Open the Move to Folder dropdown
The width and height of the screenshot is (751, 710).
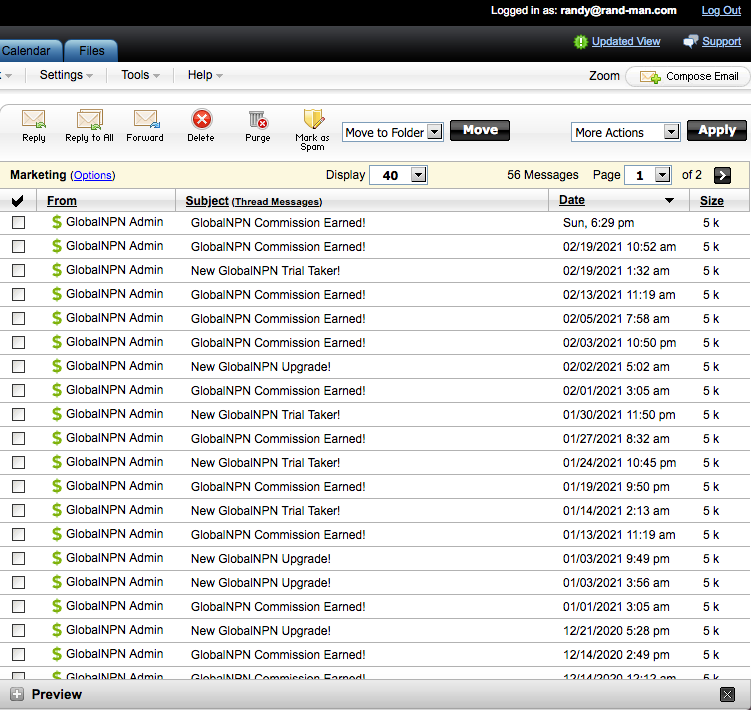[393, 132]
